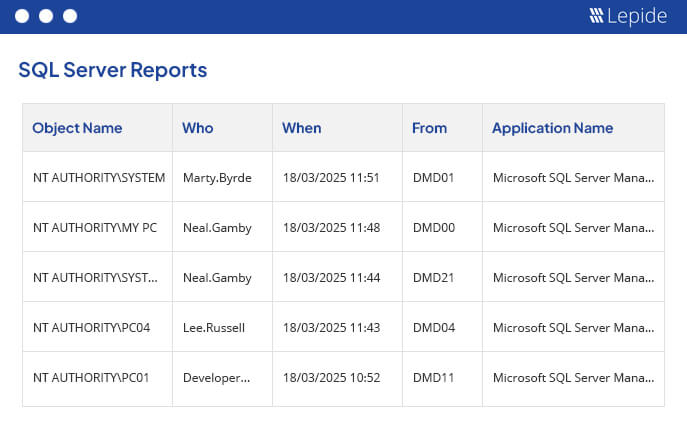The image size is (687, 424).
Task: Click the SQL Server Reports heading
Action: coord(113,70)
